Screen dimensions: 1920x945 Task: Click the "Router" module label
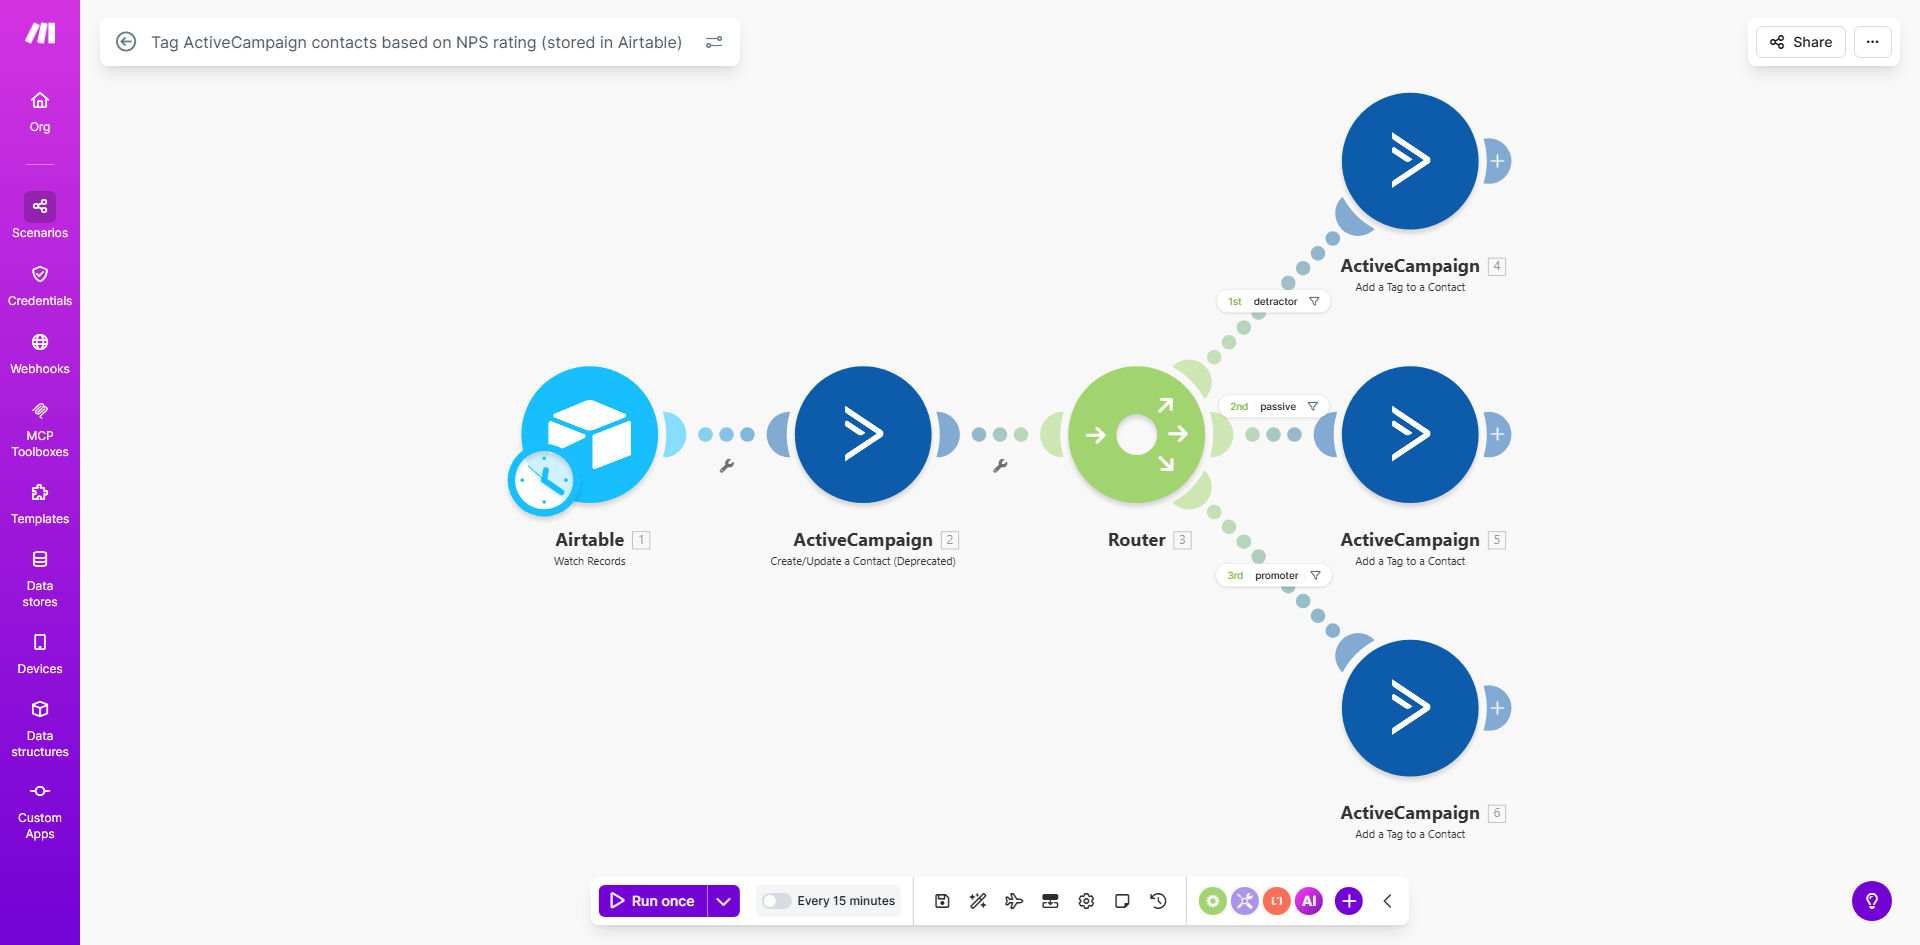pyautogui.click(x=1136, y=540)
